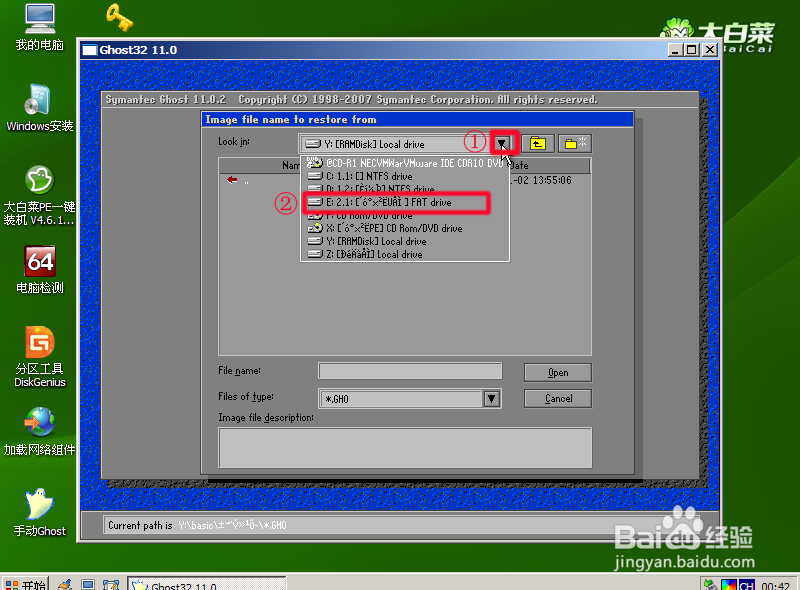This screenshot has height=590, width=800.
Task: Click the CH language indicator in tray
Action: tap(746, 585)
